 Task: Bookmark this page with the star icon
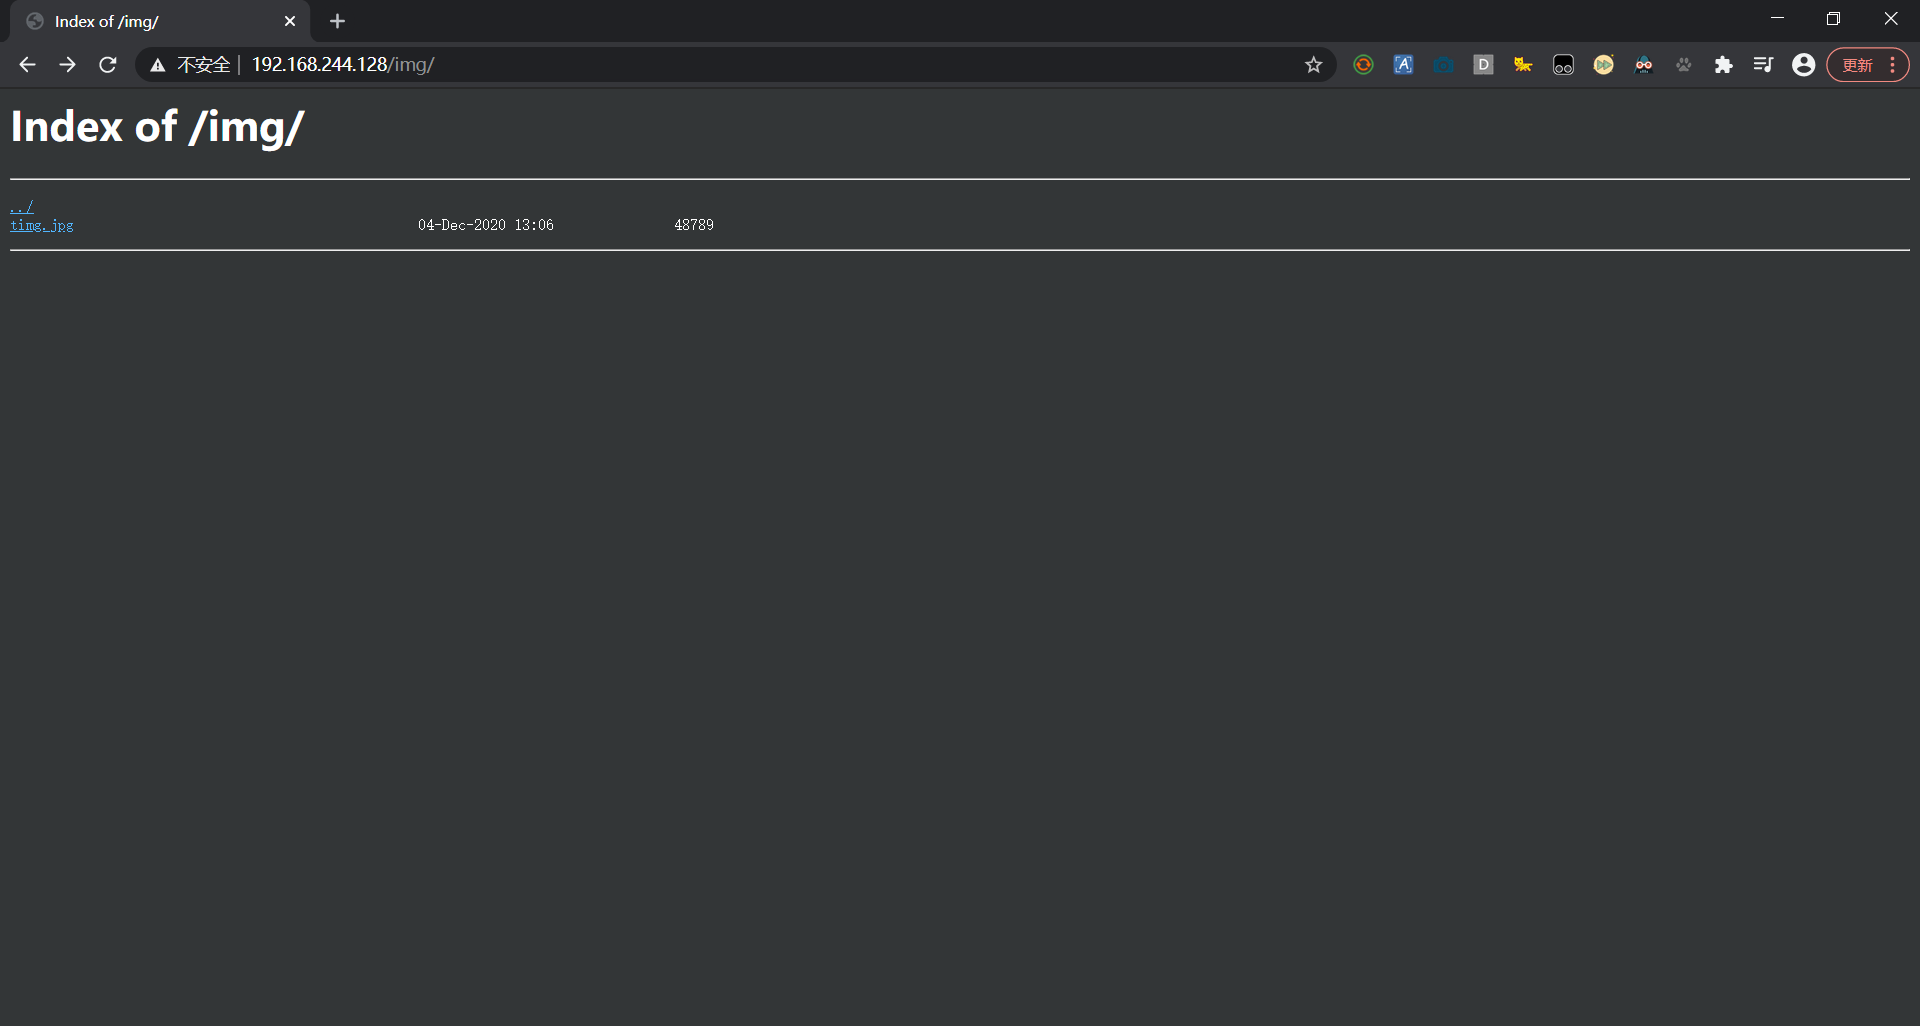point(1314,65)
